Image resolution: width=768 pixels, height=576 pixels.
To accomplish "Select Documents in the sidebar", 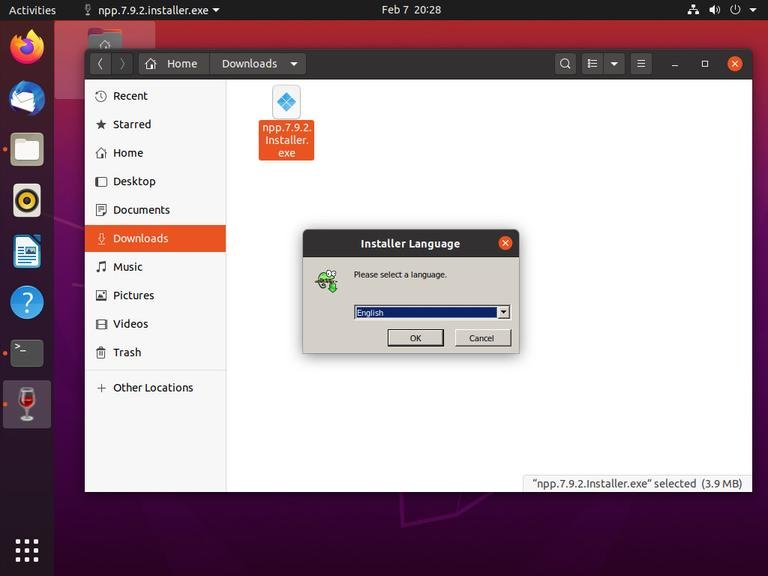I will (141, 210).
